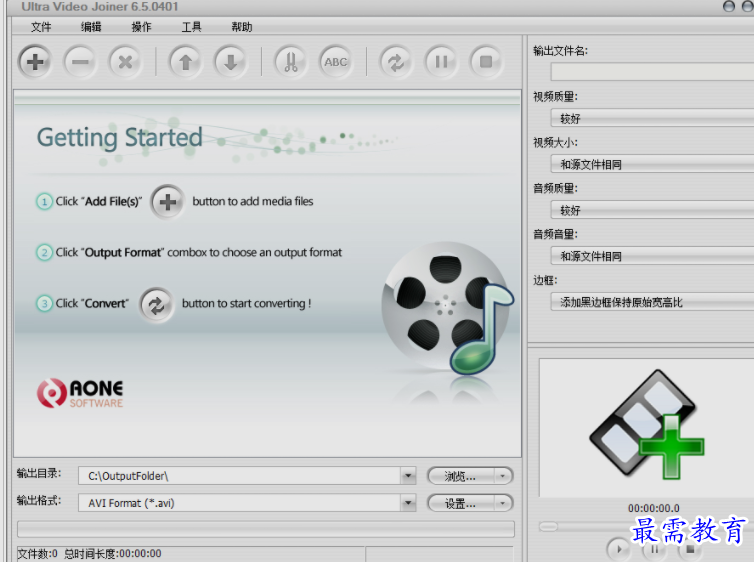
Task: Open the 视频质量 quality dropdown
Action: (652, 118)
